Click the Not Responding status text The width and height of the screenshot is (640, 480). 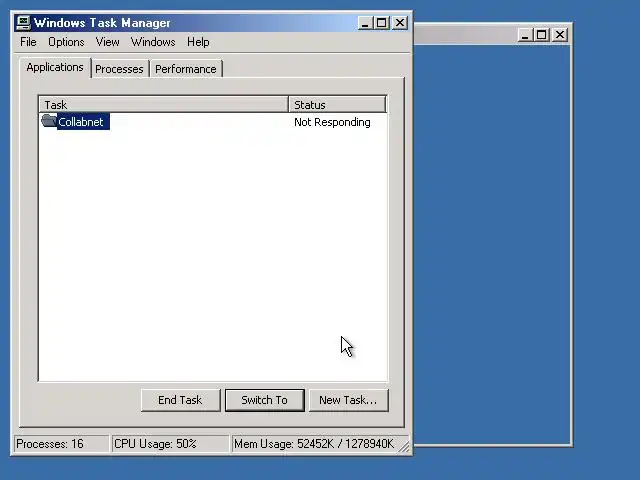pyautogui.click(x=332, y=122)
